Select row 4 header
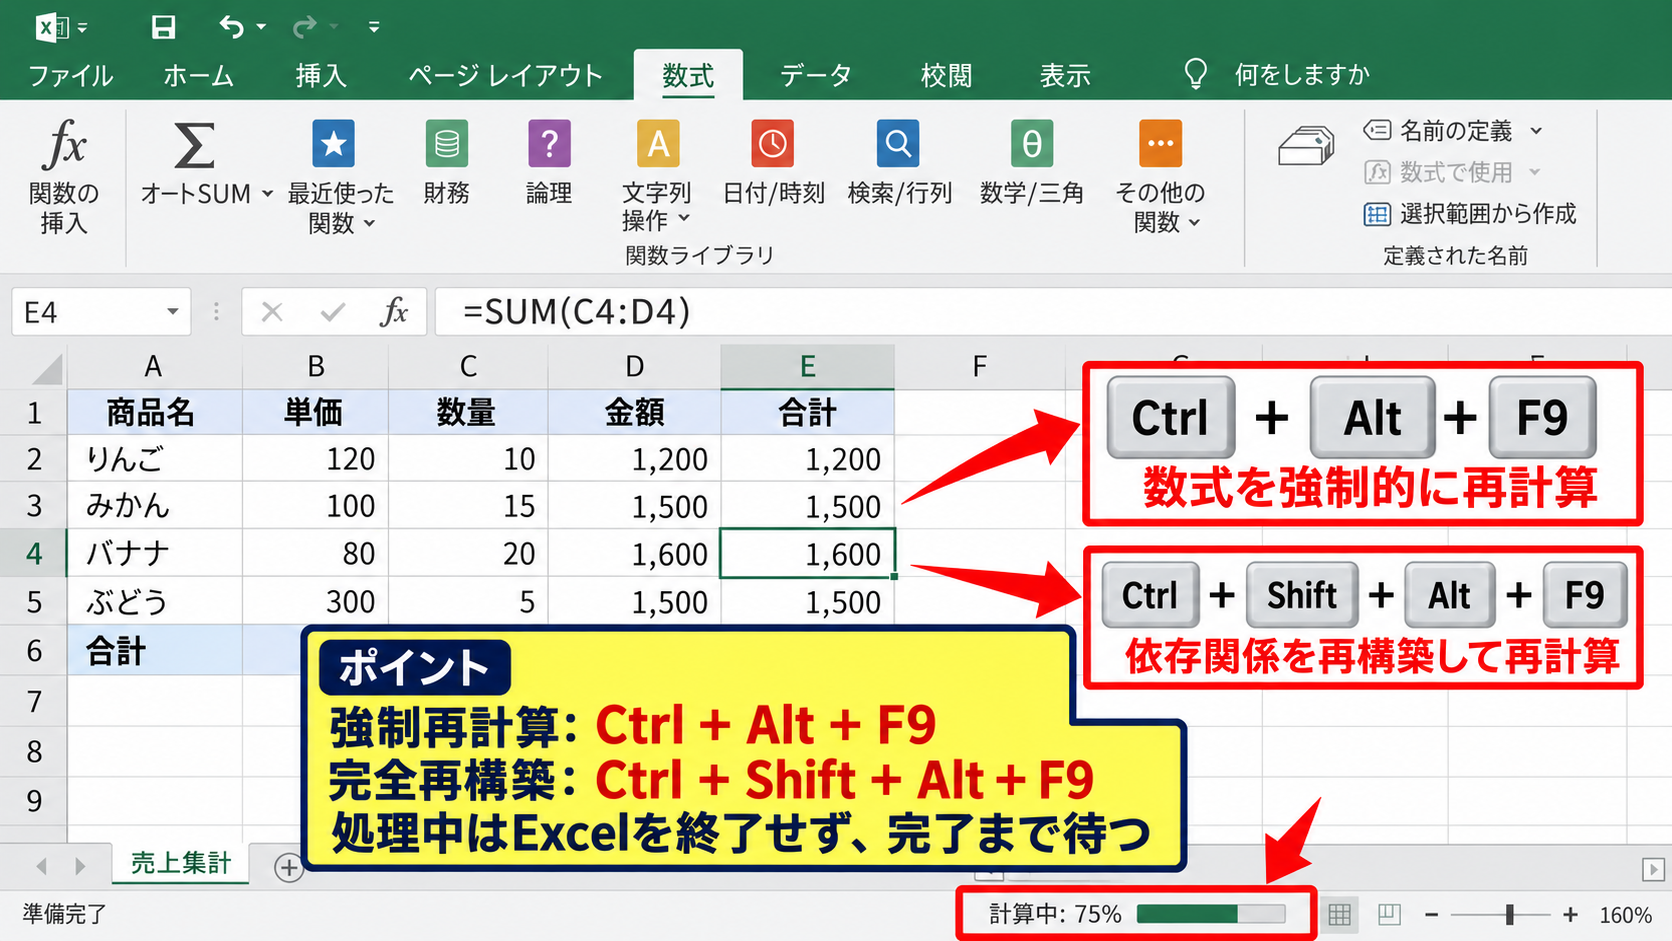The height and width of the screenshot is (941, 1672). point(34,553)
